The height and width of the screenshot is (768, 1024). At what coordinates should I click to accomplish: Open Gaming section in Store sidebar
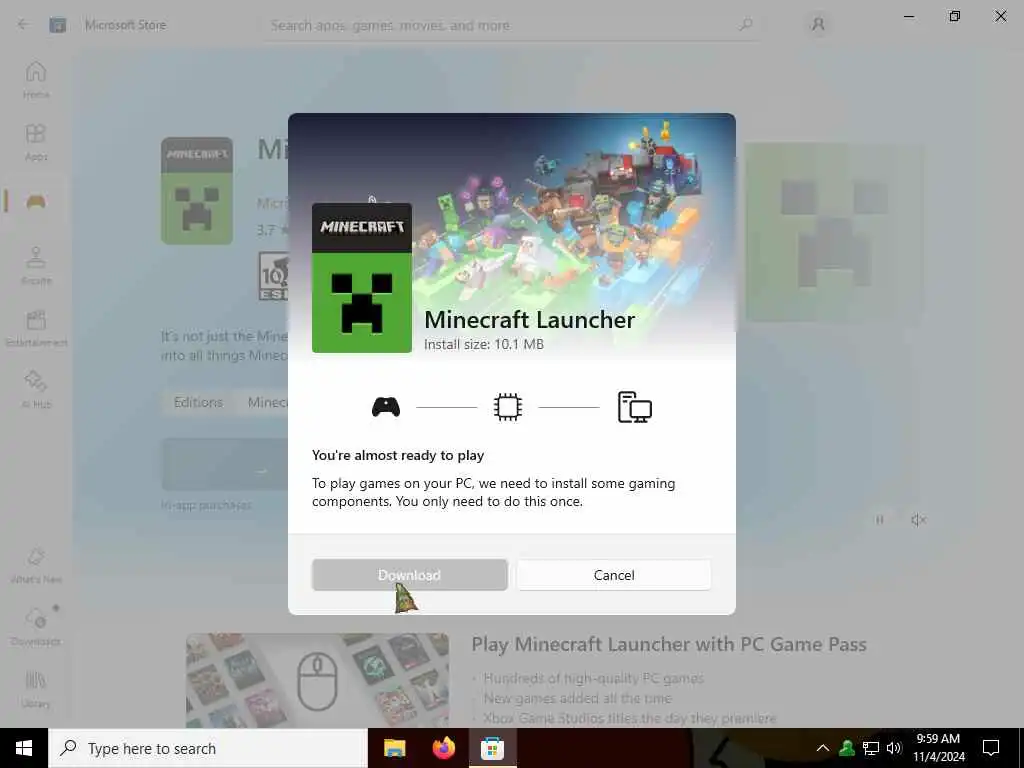(x=36, y=202)
